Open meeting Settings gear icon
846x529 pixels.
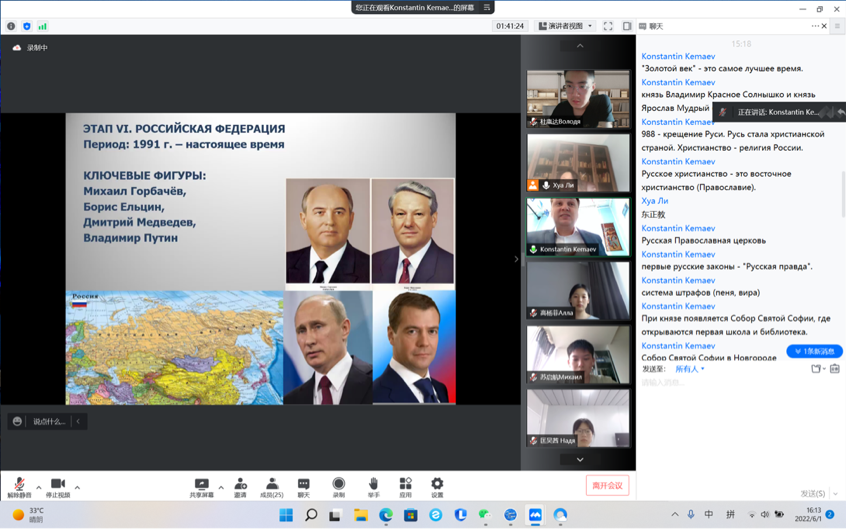pos(437,486)
